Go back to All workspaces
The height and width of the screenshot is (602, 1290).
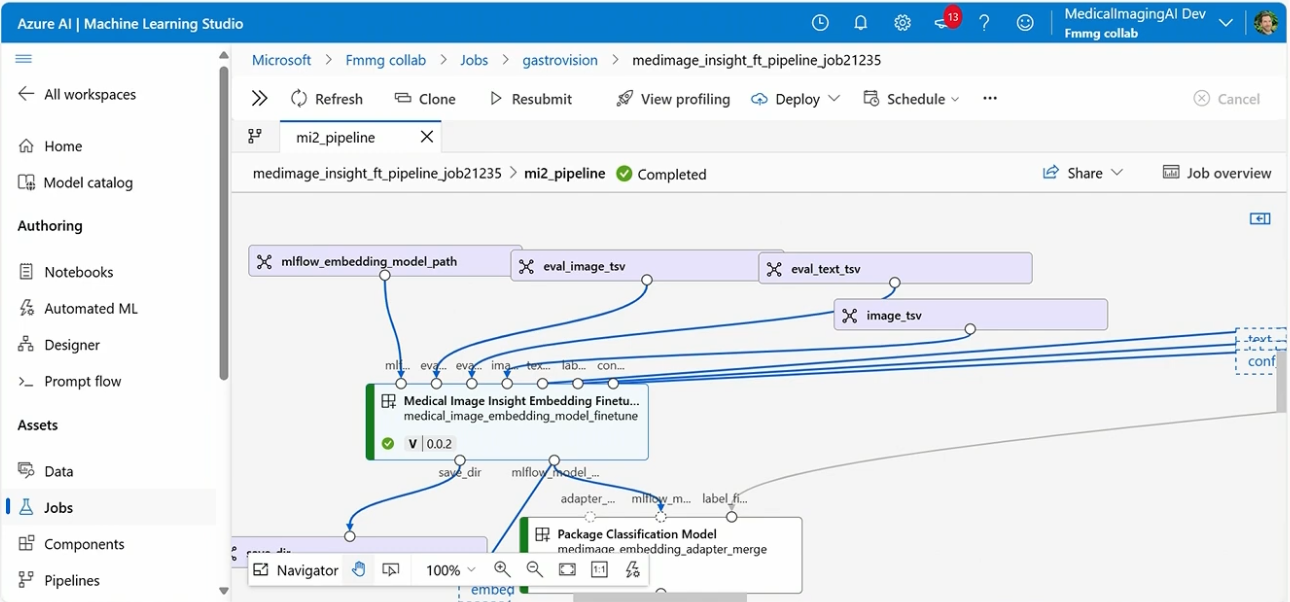76,94
